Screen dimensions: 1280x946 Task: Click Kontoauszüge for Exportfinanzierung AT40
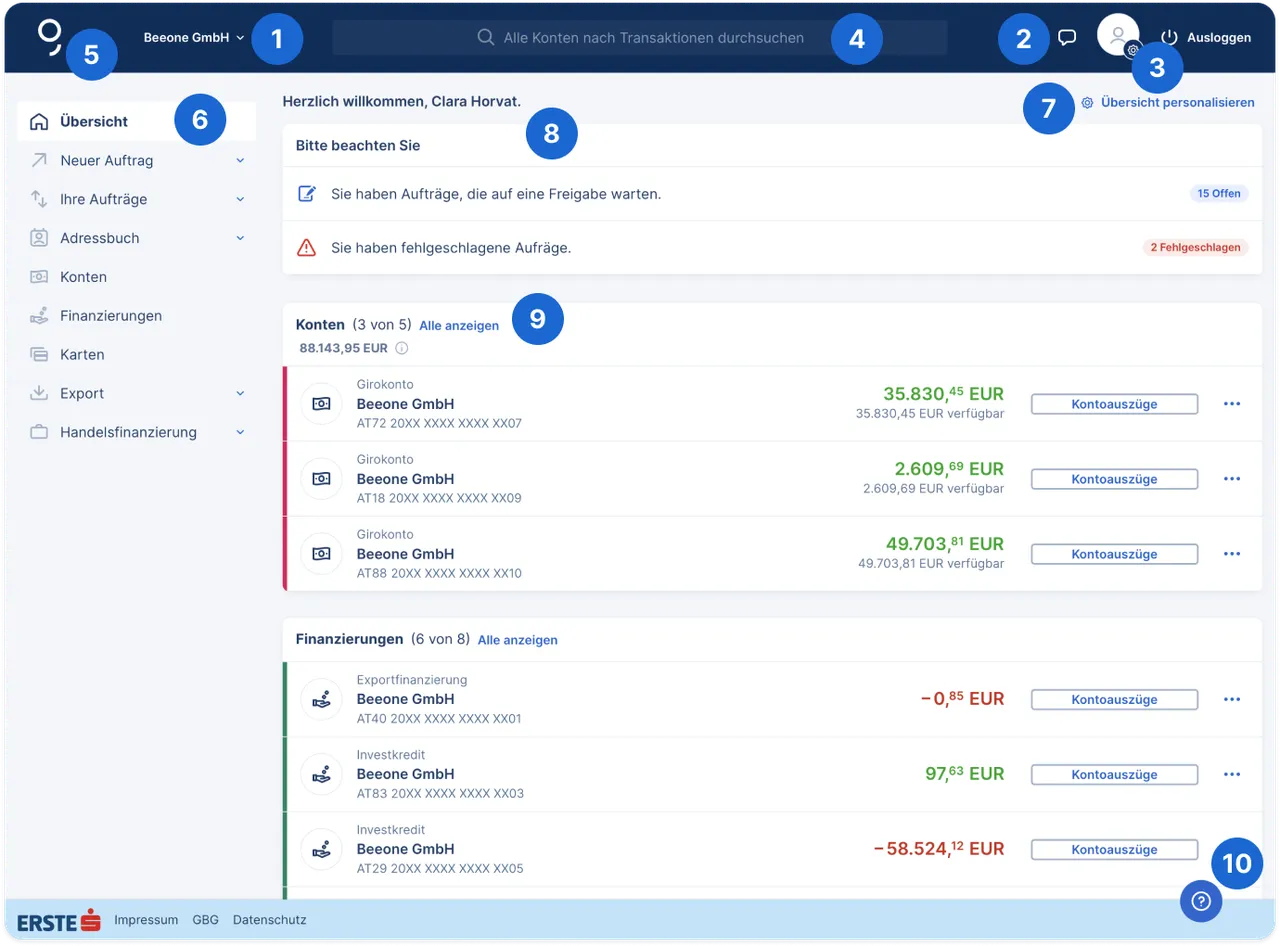click(1114, 699)
